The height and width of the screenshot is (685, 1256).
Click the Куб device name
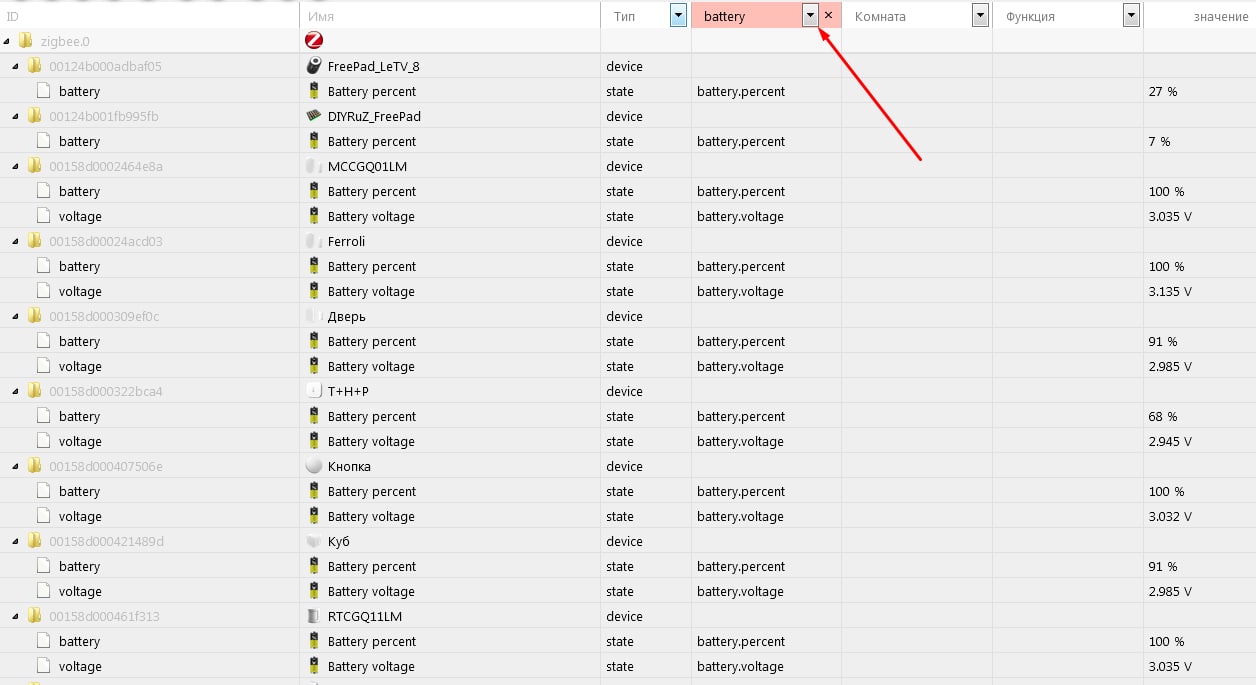[x=339, y=541]
